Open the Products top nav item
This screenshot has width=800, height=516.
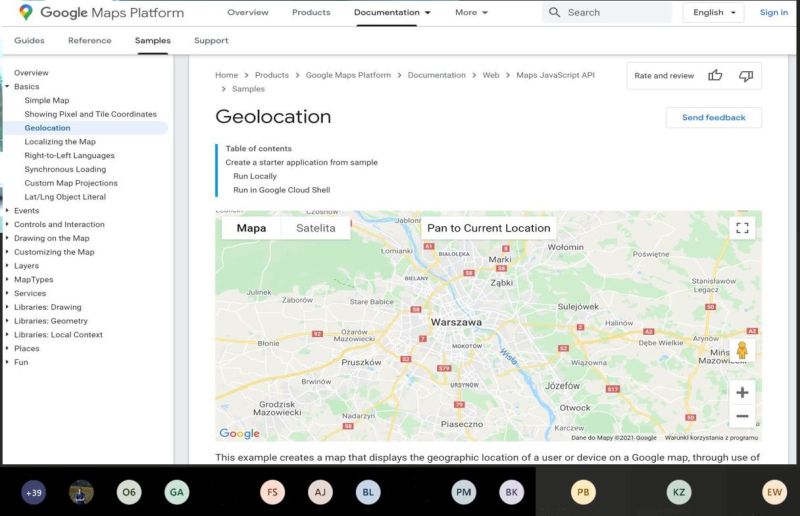[311, 12]
